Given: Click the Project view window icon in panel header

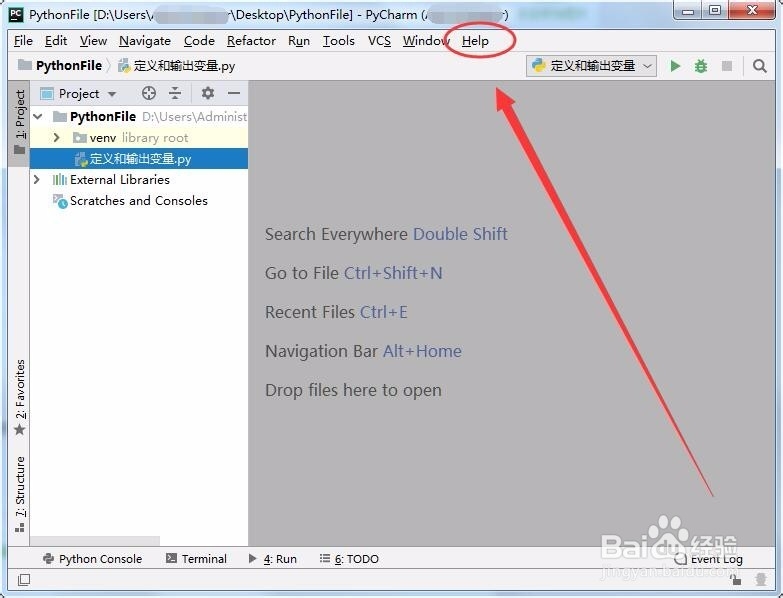Looking at the screenshot, I should click(46, 94).
